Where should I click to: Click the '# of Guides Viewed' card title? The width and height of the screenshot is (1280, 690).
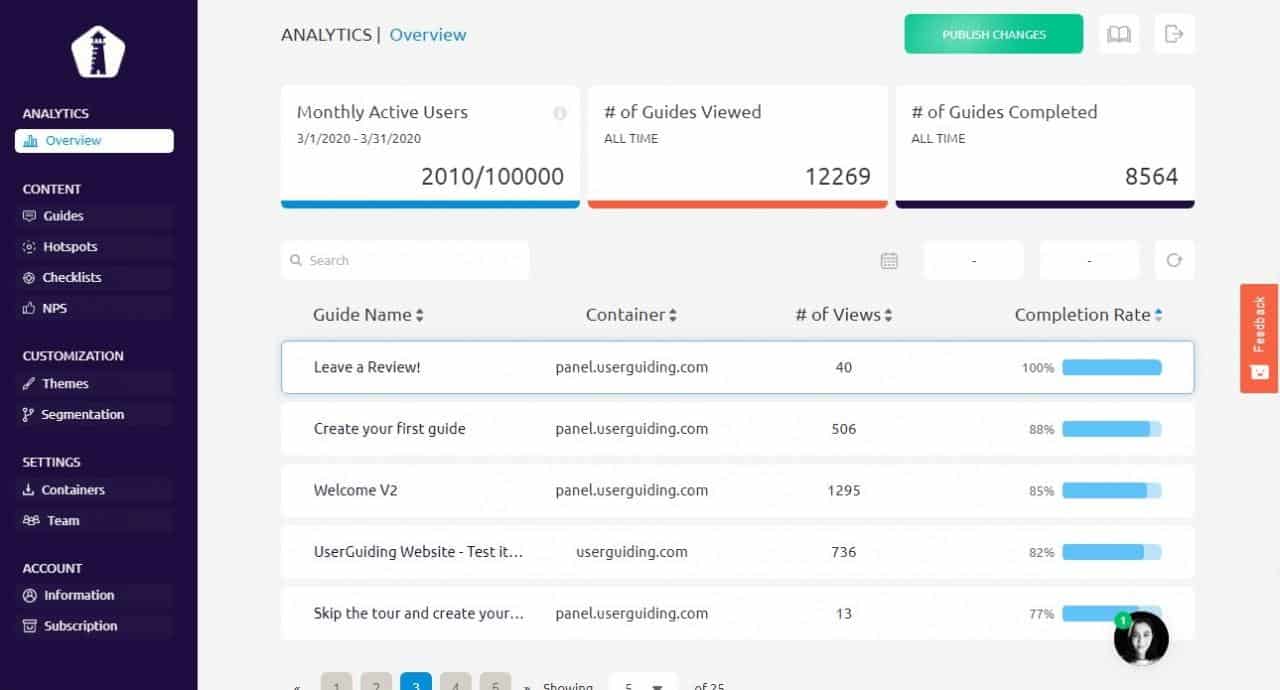tap(683, 112)
